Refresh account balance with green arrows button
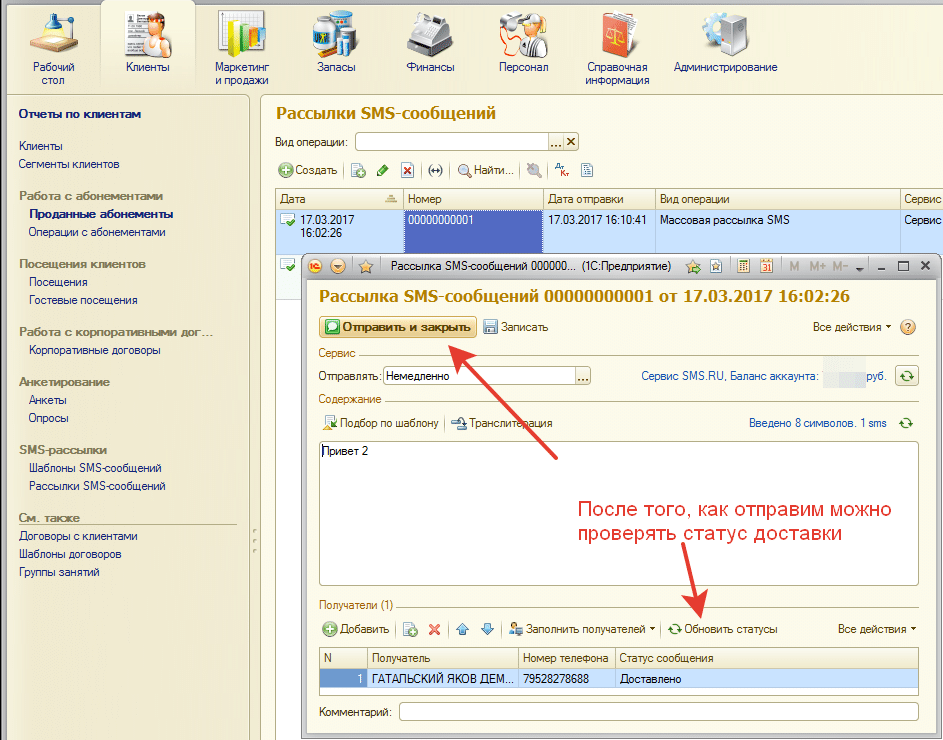Viewport: 943px width, 740px height. coord(906,376)
